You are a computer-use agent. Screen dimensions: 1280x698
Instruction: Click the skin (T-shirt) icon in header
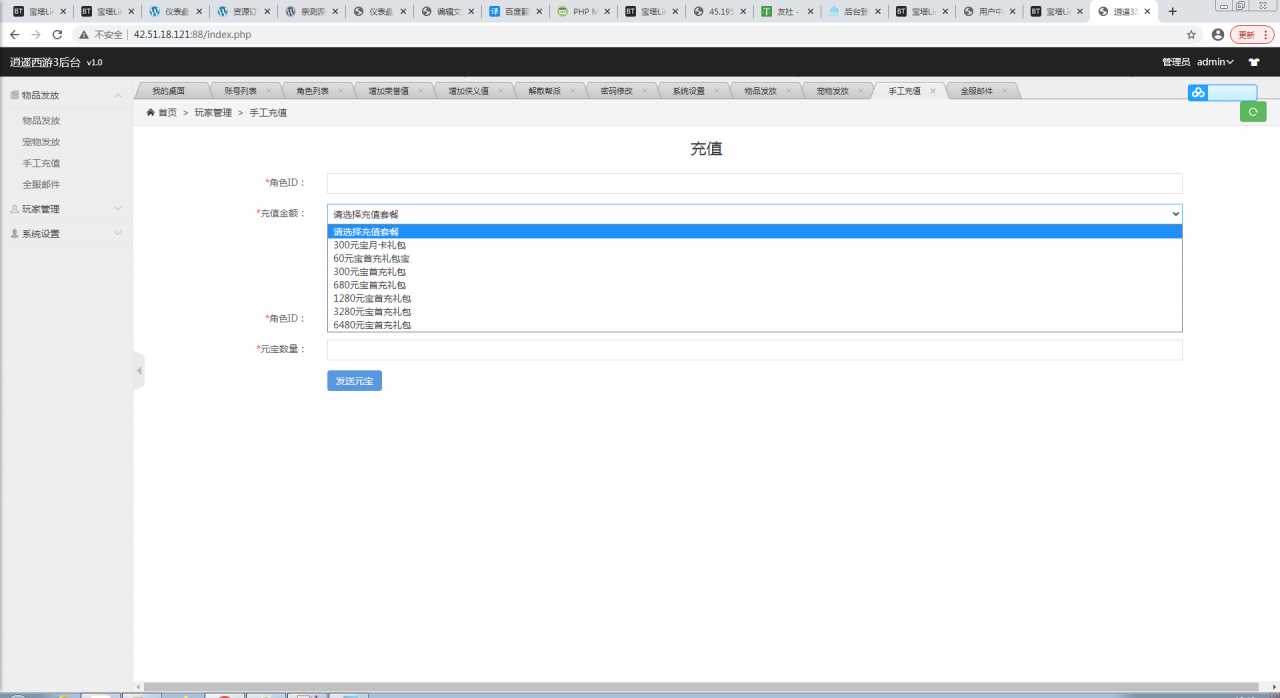pos(1254,62)
